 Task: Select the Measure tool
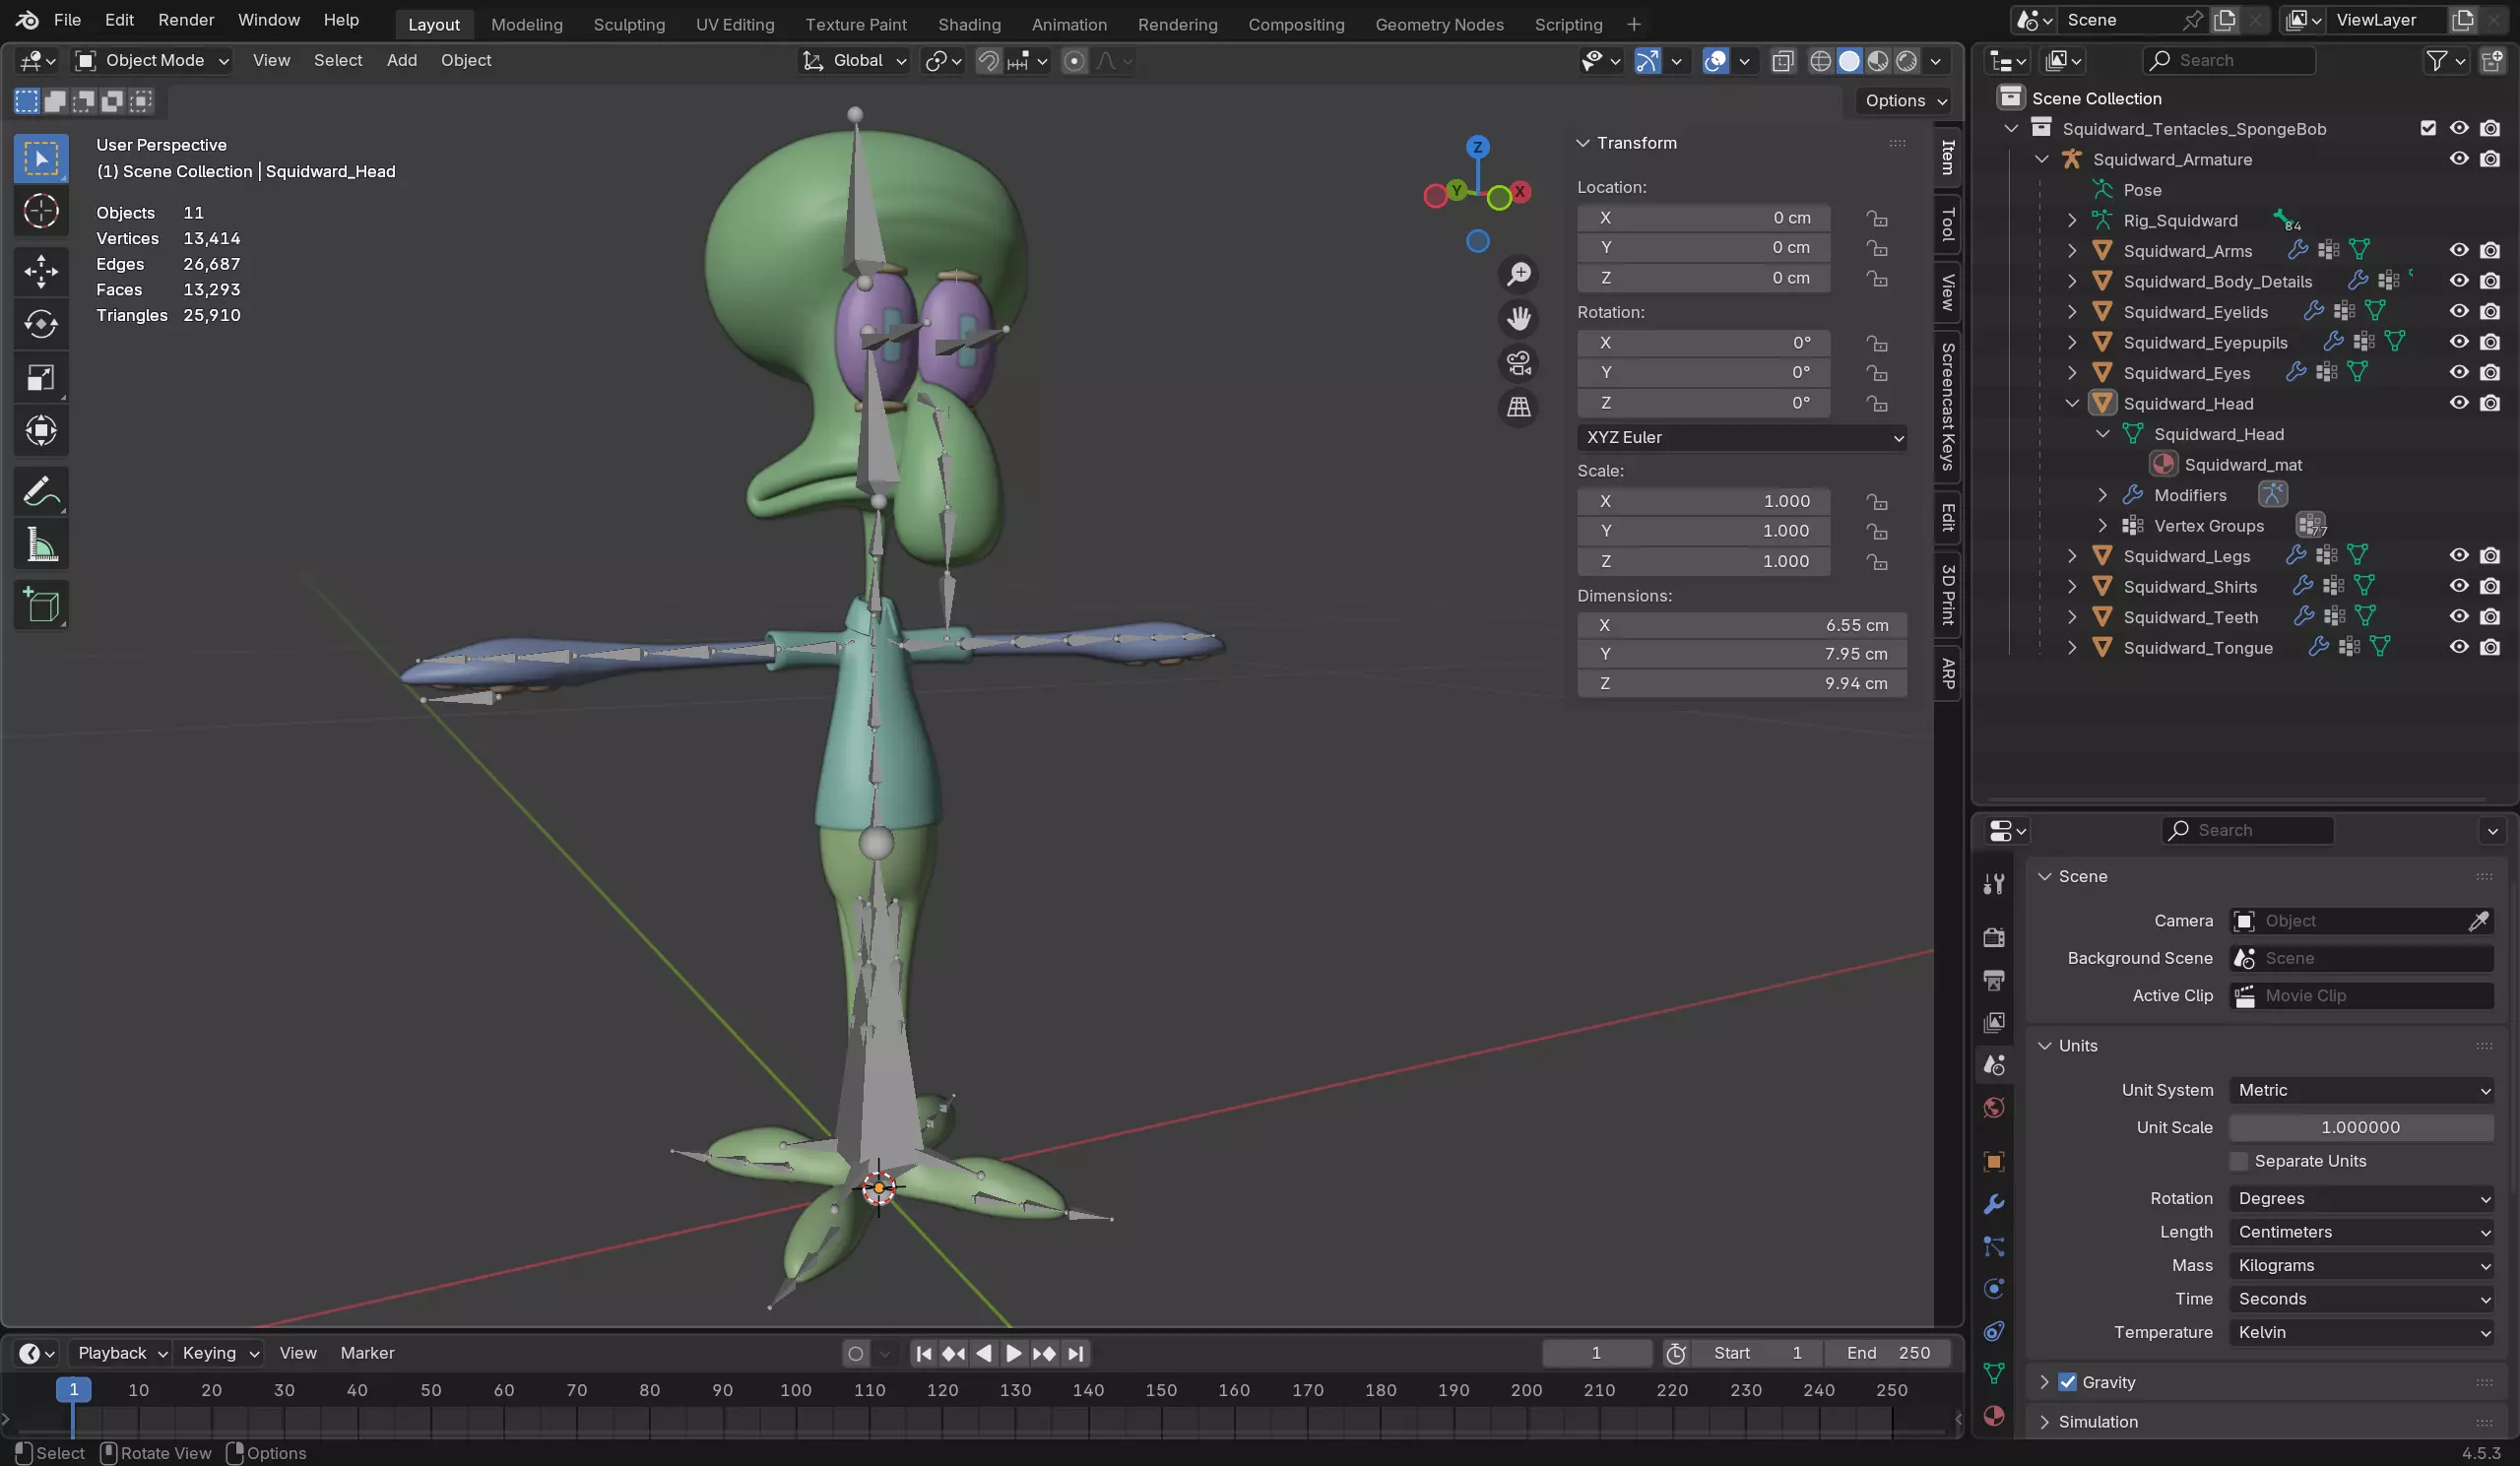coord(41,545)
